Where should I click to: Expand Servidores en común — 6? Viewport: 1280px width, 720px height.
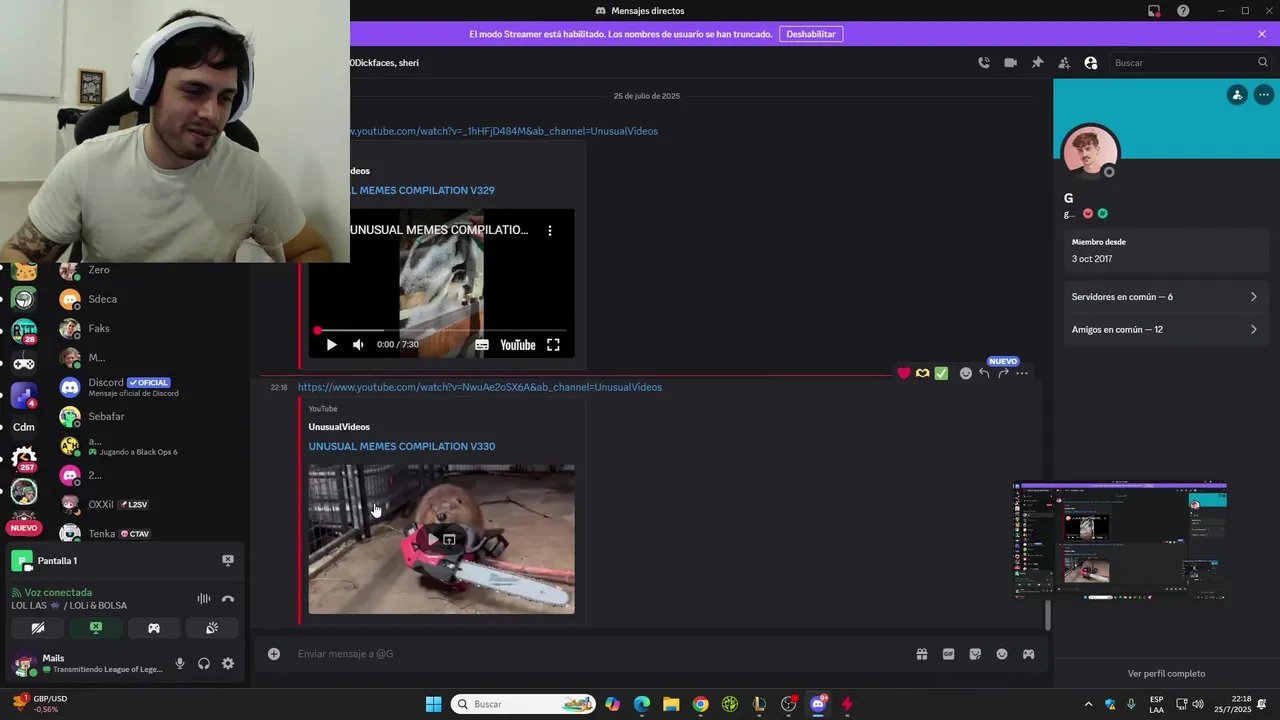coord(1165,297)
